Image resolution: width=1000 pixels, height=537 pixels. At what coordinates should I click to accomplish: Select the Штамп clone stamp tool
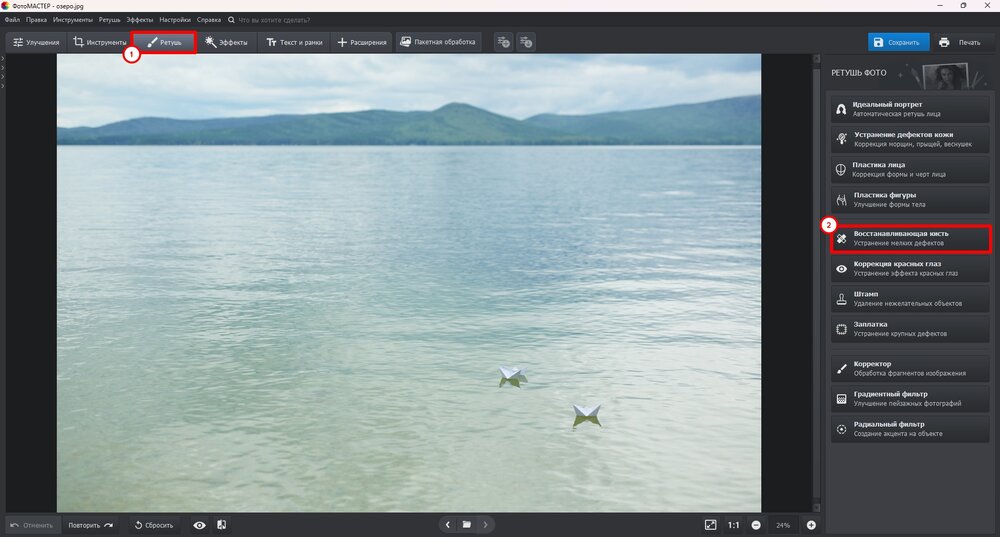coord(910,298)
